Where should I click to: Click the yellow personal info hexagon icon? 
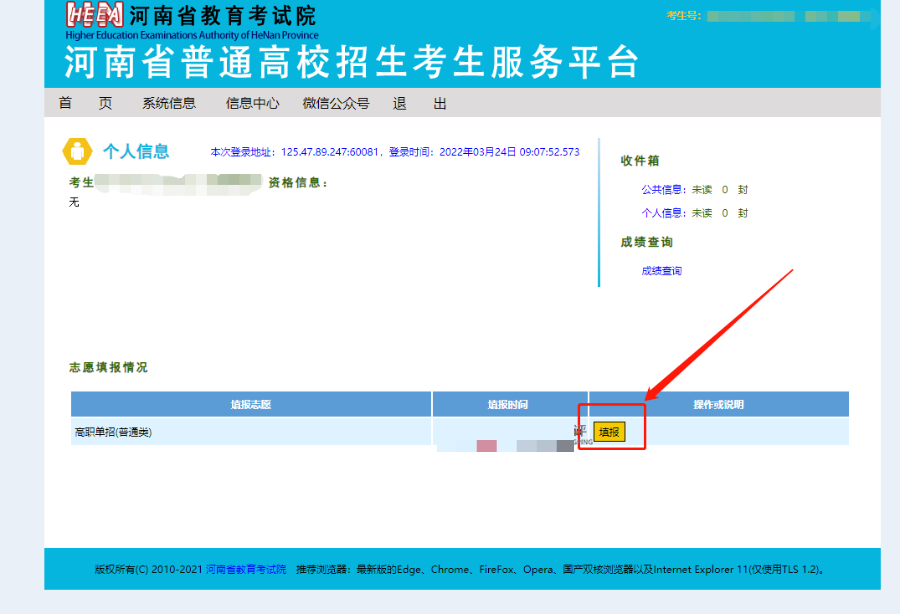[77, 151]
